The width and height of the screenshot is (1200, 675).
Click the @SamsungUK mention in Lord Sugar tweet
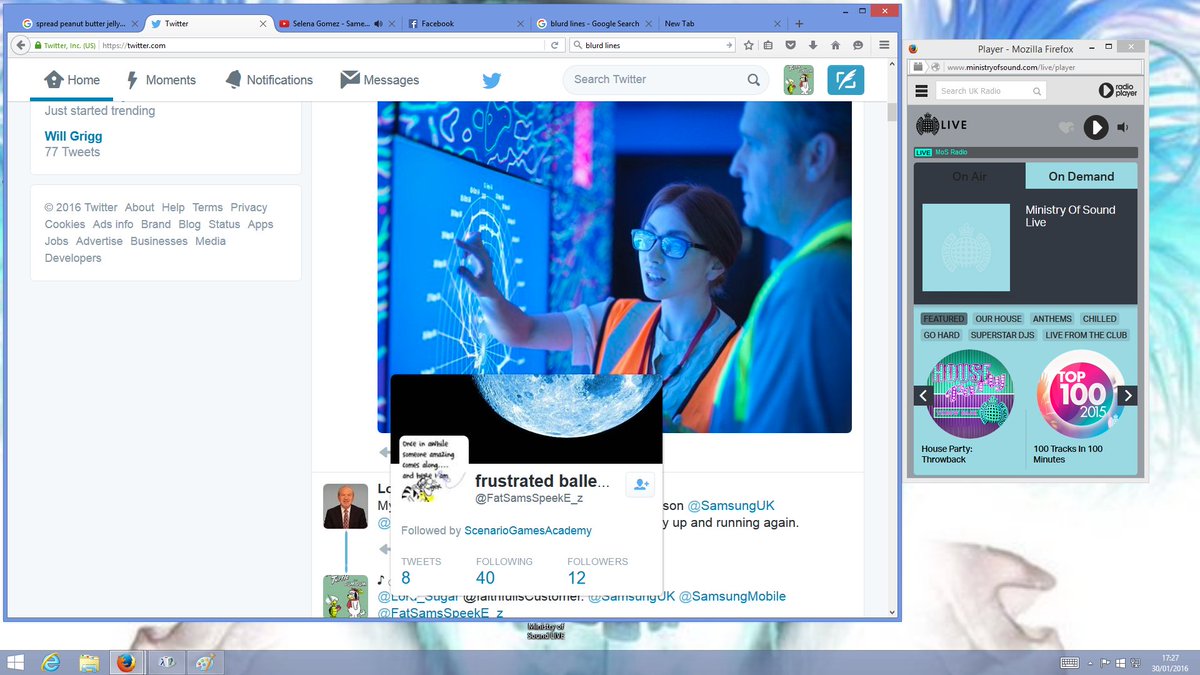tap(730, 506)
